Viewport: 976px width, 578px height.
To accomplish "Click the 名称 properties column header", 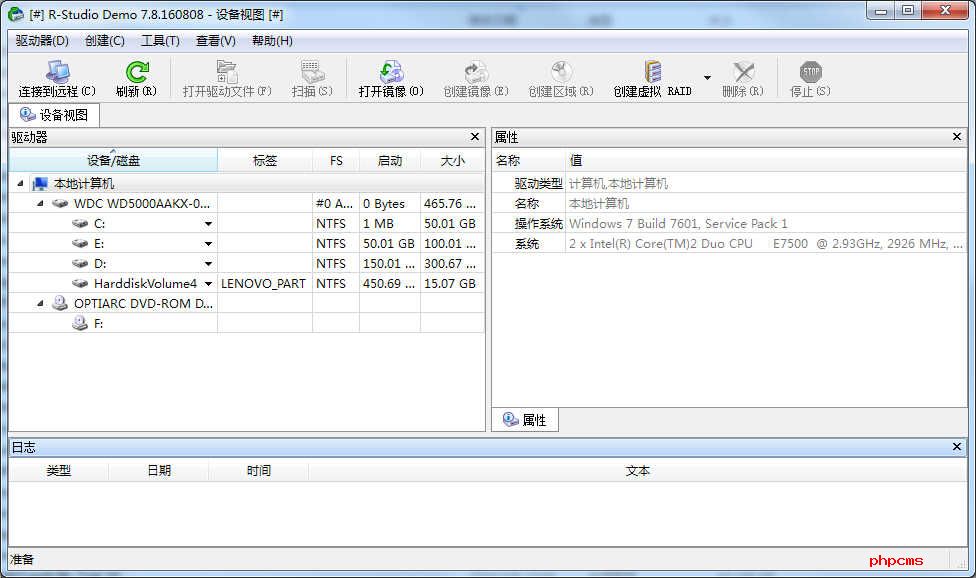I will [x=529, y=161].
